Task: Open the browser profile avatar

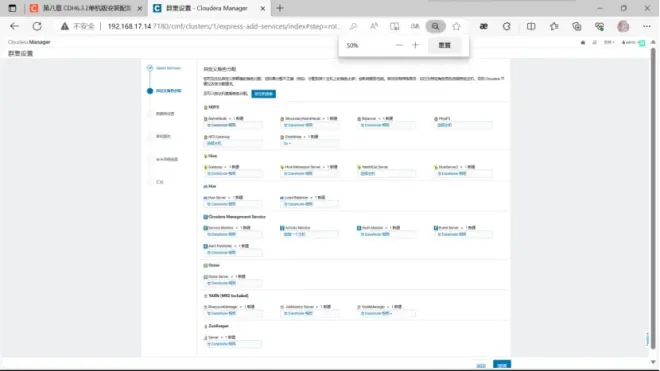Action: [623, 26]
